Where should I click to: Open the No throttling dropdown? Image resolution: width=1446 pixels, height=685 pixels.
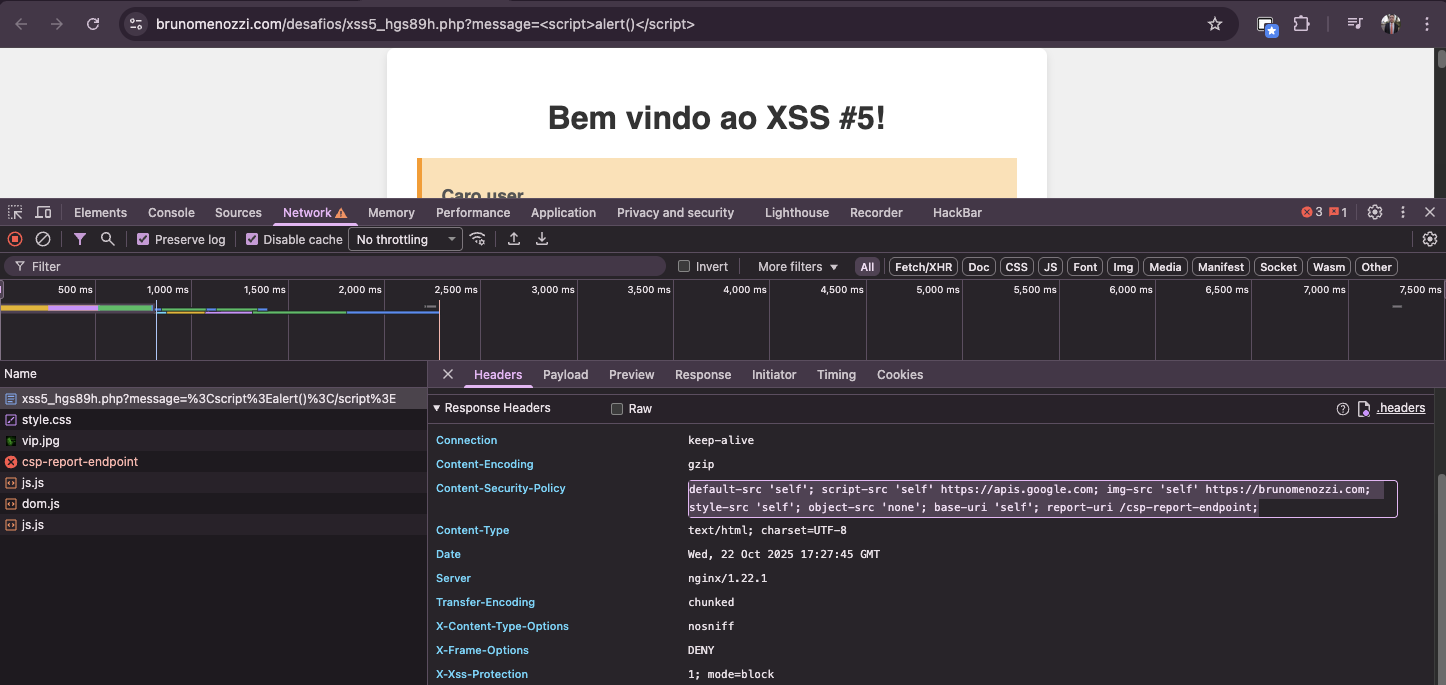pos(405,240)
